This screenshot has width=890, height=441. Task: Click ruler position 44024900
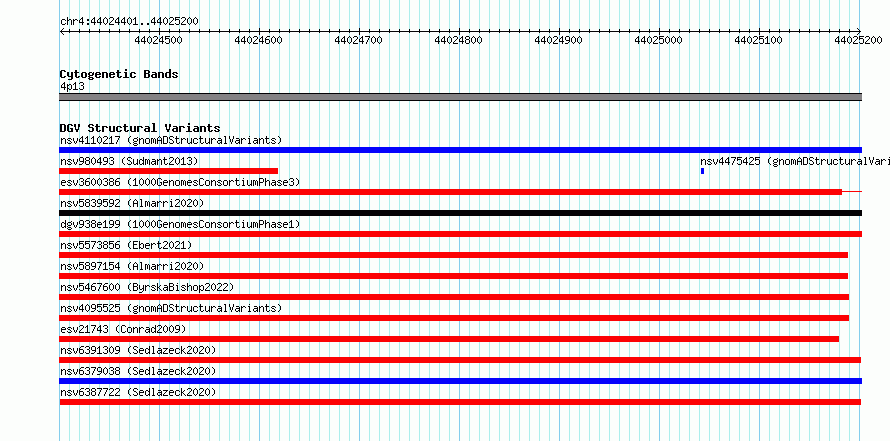(559, 40)
